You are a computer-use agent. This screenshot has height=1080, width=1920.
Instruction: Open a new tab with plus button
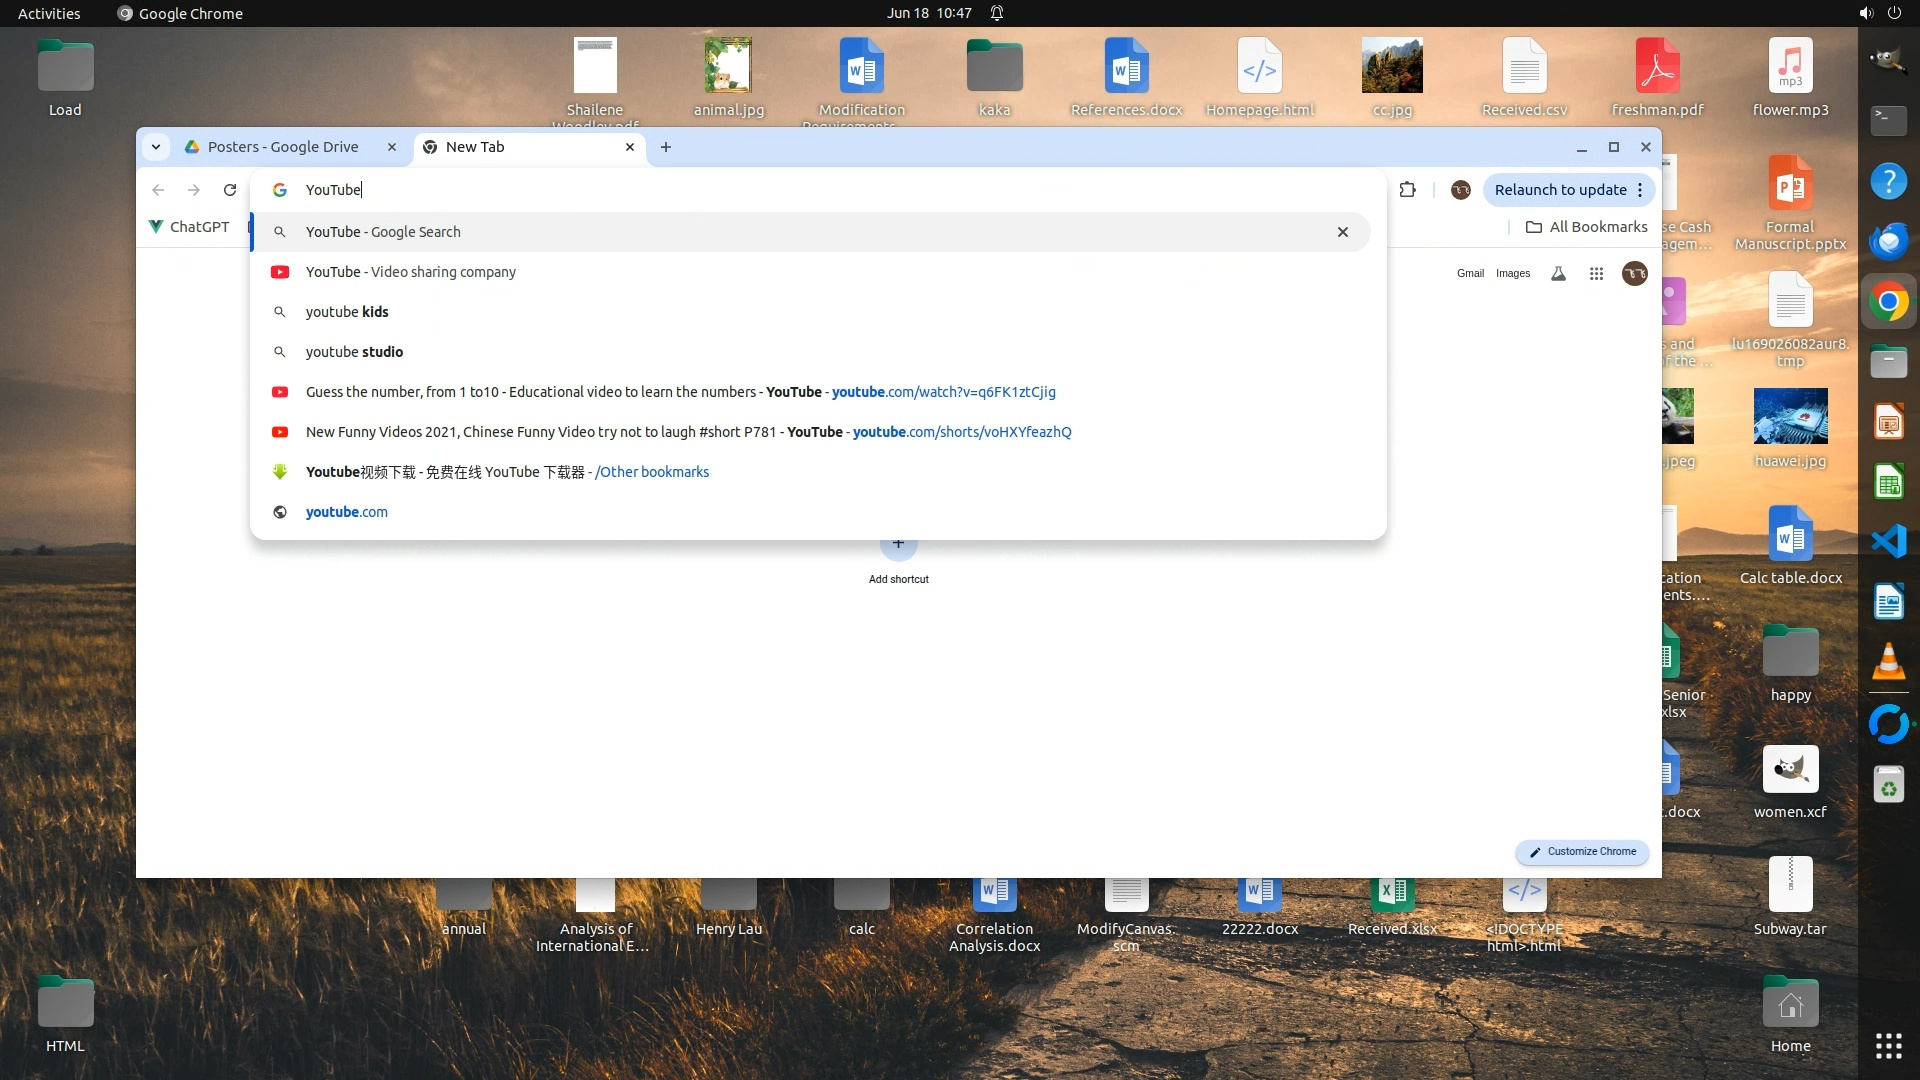point(666,147)
